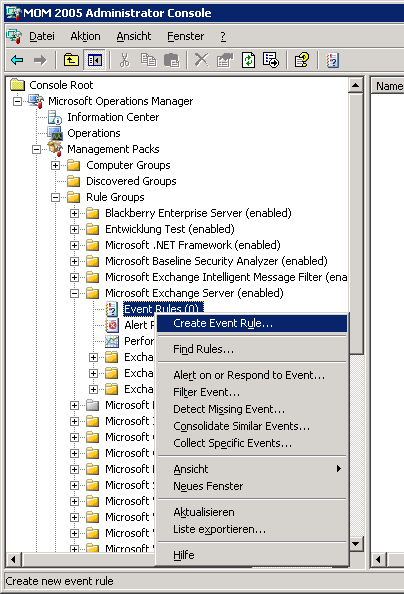
Task: Expand Blackberry Enterprise Server rule group
Action: point(74,213)
